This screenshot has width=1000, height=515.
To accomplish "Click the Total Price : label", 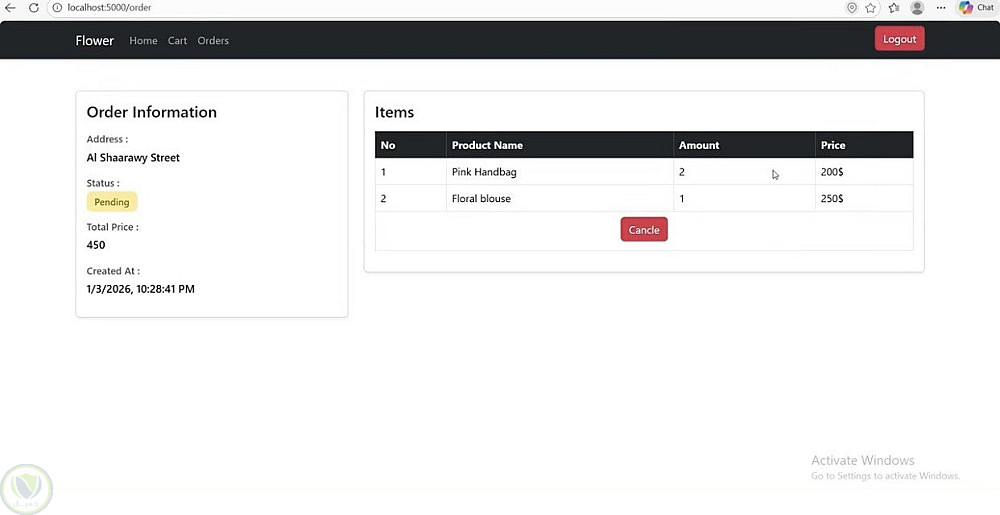I will (x=112, y=227).
